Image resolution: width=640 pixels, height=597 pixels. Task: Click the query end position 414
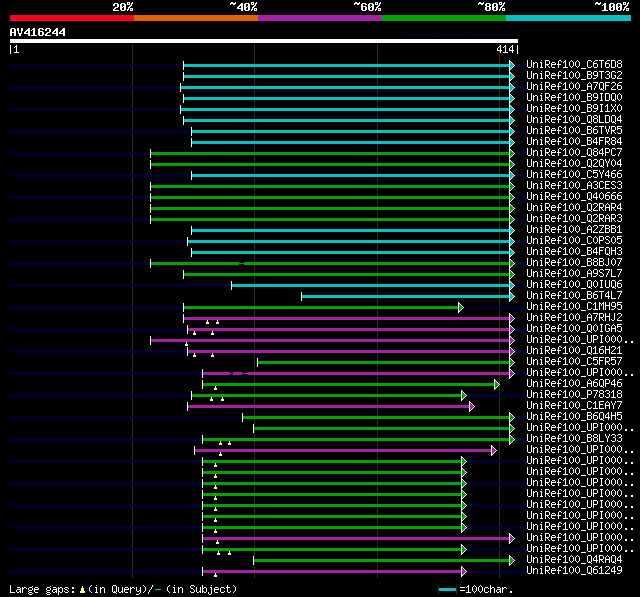[x=505, y=49]
